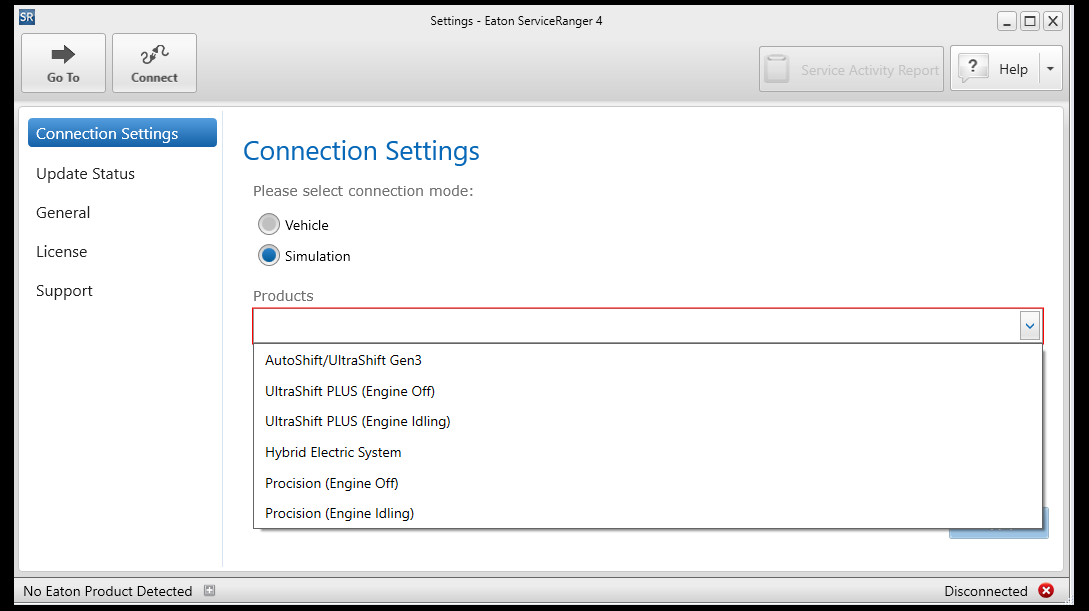
Task: Expand the Help button dropdown arrow
Action: [1050, 69]
